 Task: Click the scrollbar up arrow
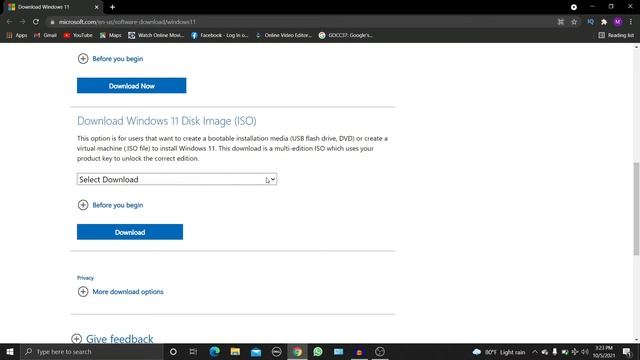pos(636,48)
